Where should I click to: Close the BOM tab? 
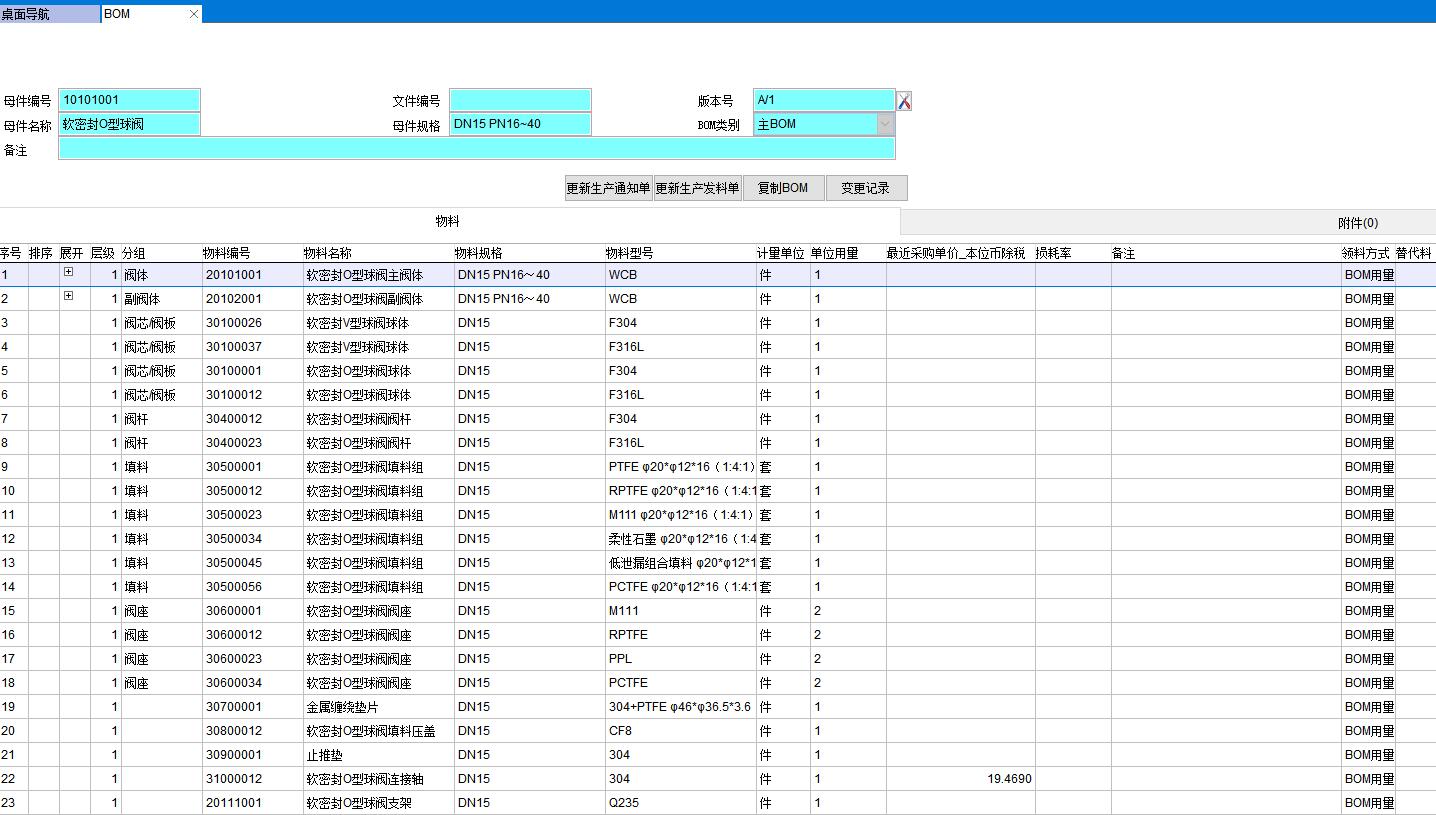tap(194, 14)
